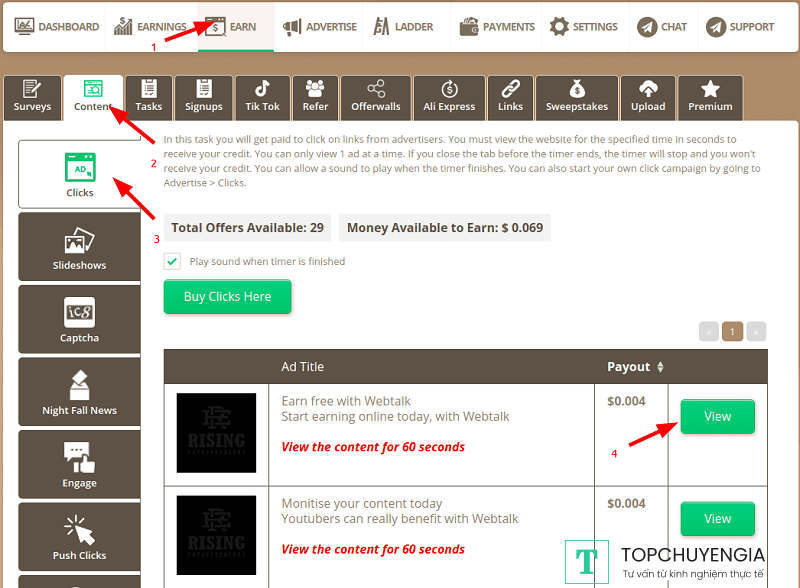Go to previous page arrow
800x588 pixels.
709,331
